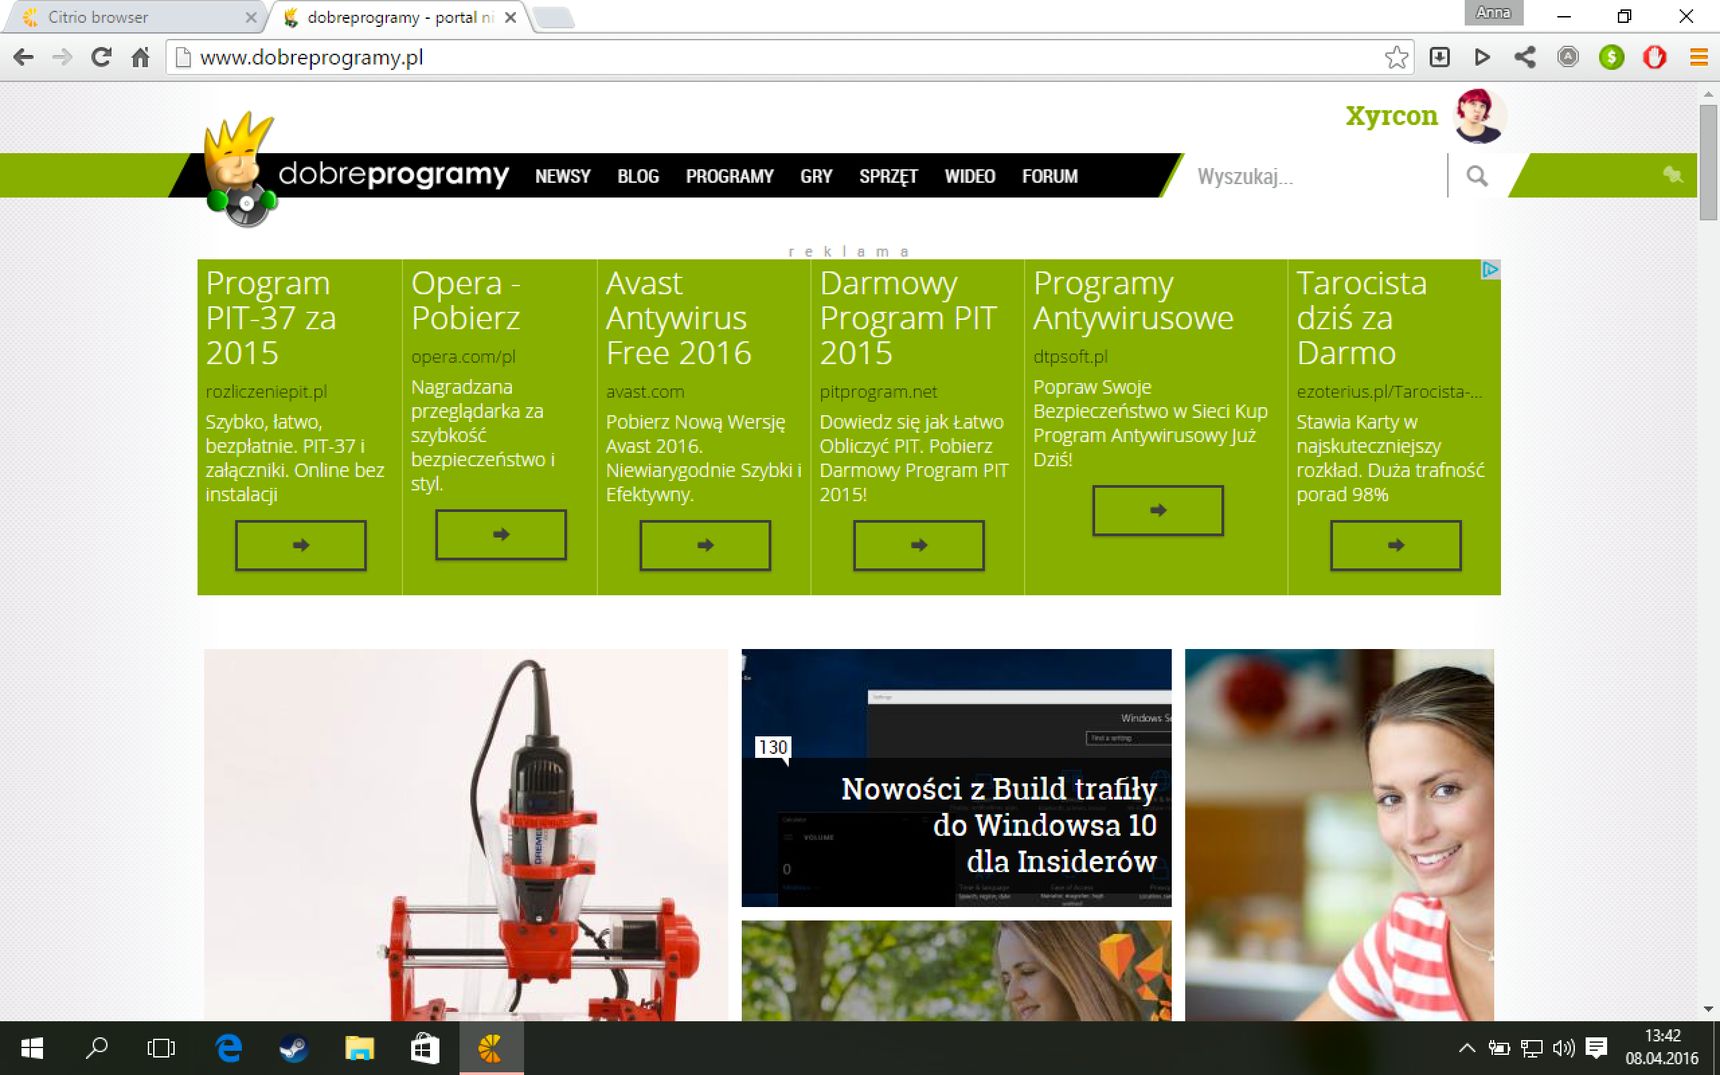Open the Xyrcon user avatar
The height and width of the screenshot is (1075, 1720).
coord(1479,116)
